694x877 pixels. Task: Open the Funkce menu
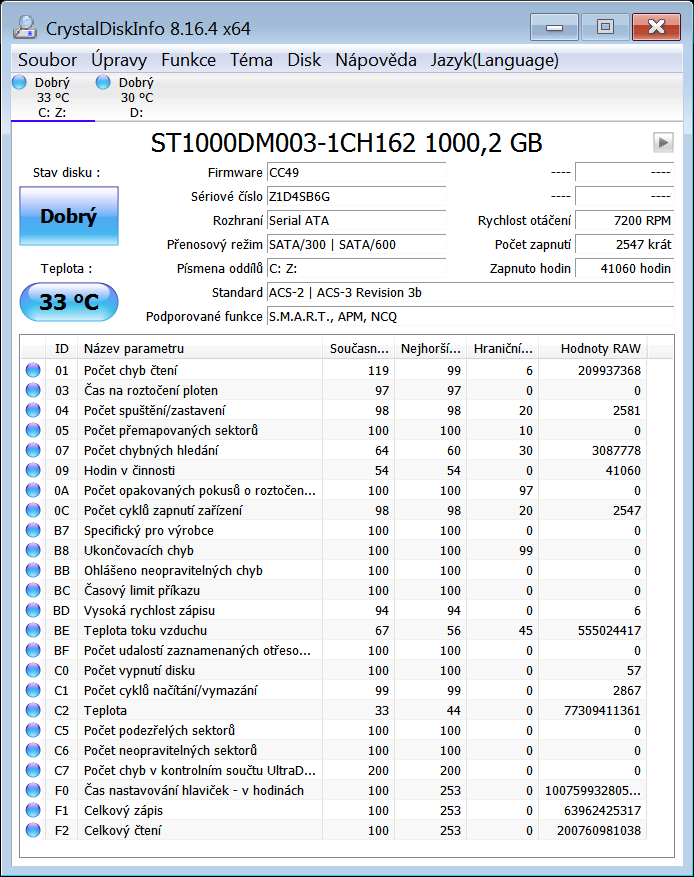point(188,60)
